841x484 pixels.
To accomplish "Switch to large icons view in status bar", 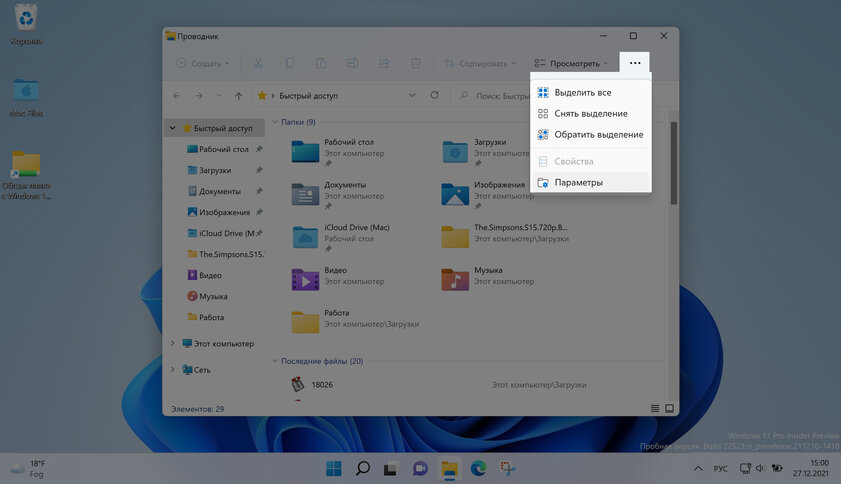I will pos(669,408).
